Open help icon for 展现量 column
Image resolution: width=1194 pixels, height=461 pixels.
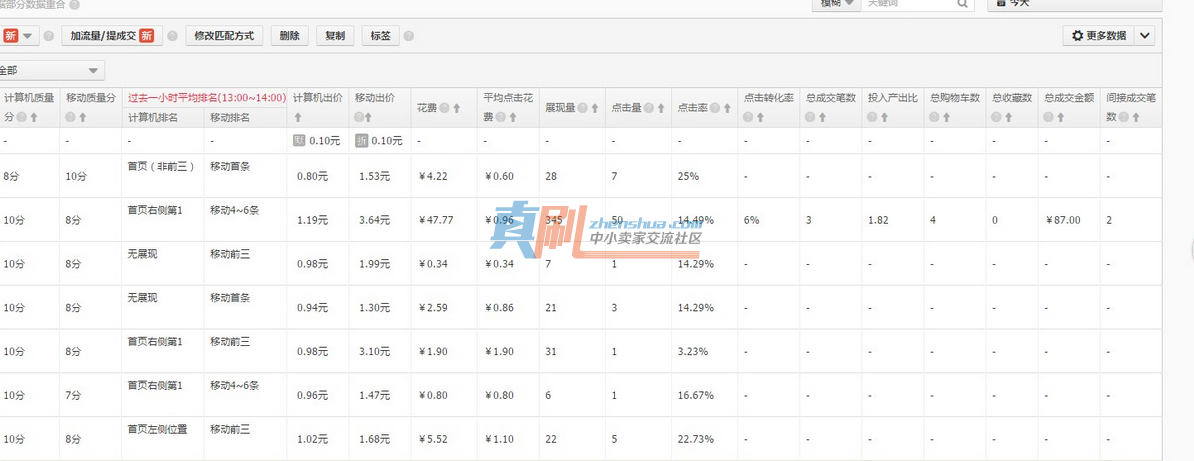583,108
